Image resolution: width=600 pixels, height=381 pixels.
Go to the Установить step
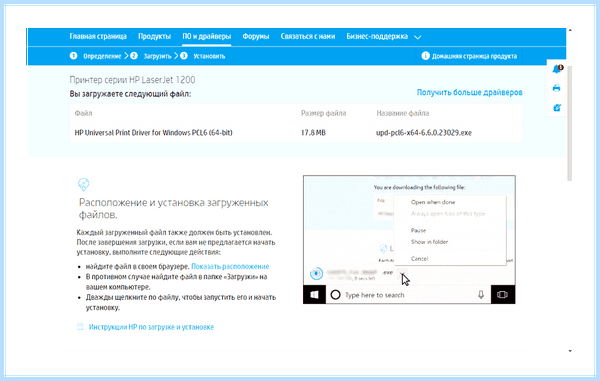(x=209, y=56)
